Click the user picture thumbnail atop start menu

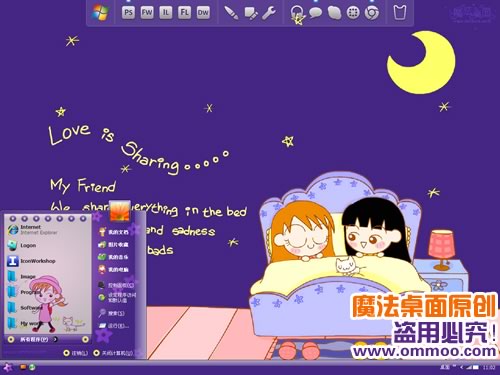click(120, 211)
